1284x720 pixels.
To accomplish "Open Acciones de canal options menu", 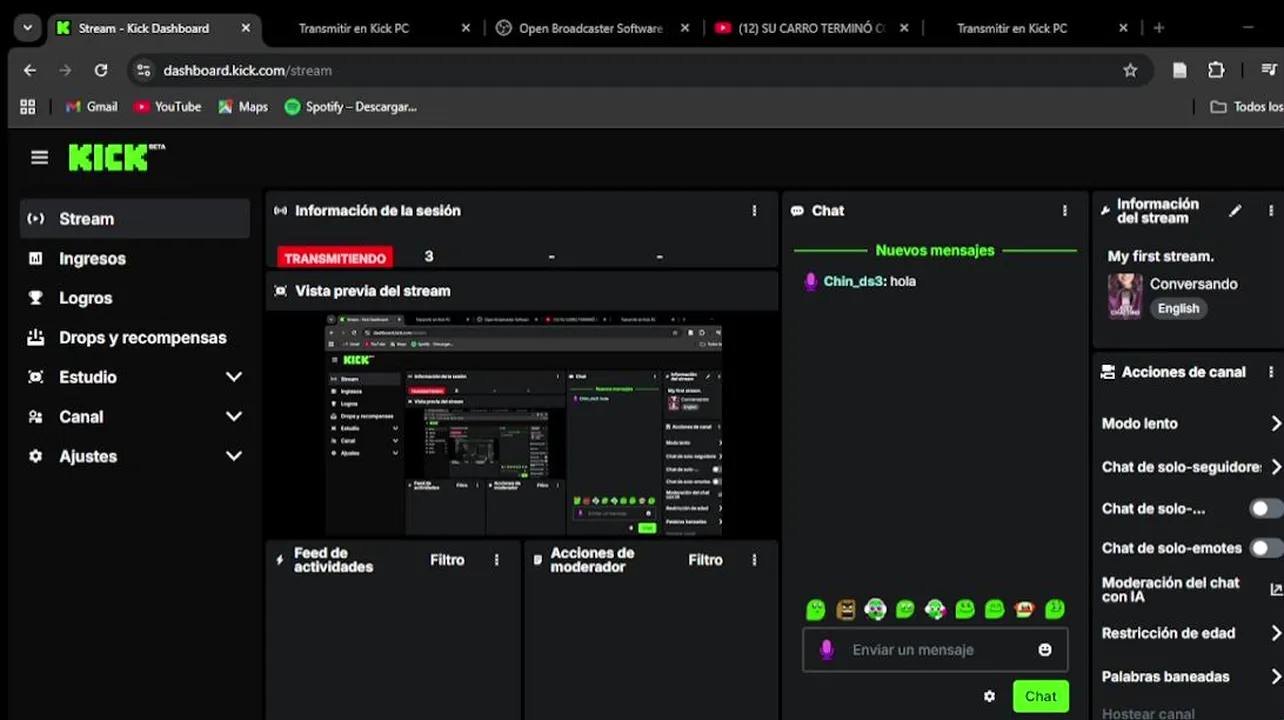I will 1271,372.
